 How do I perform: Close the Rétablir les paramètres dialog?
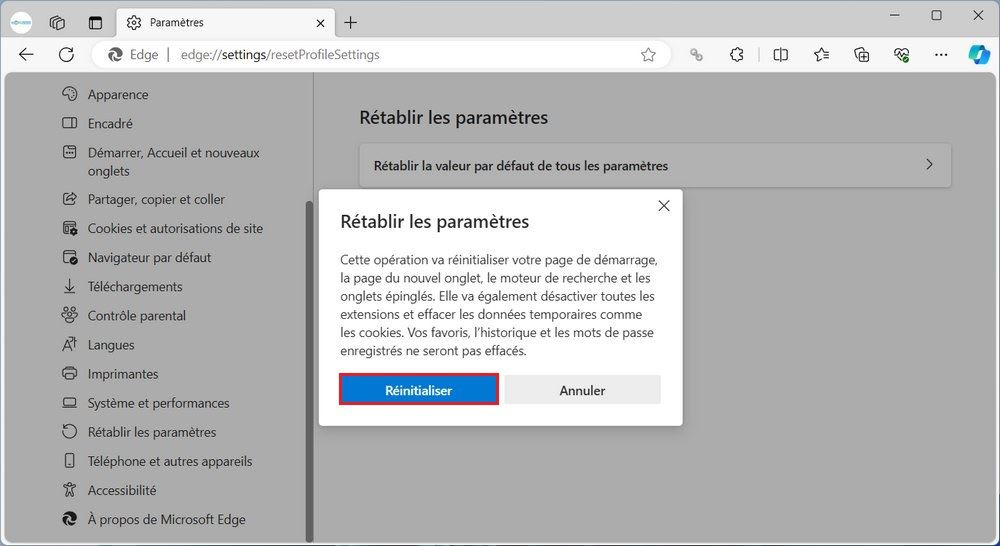point(664,206)
